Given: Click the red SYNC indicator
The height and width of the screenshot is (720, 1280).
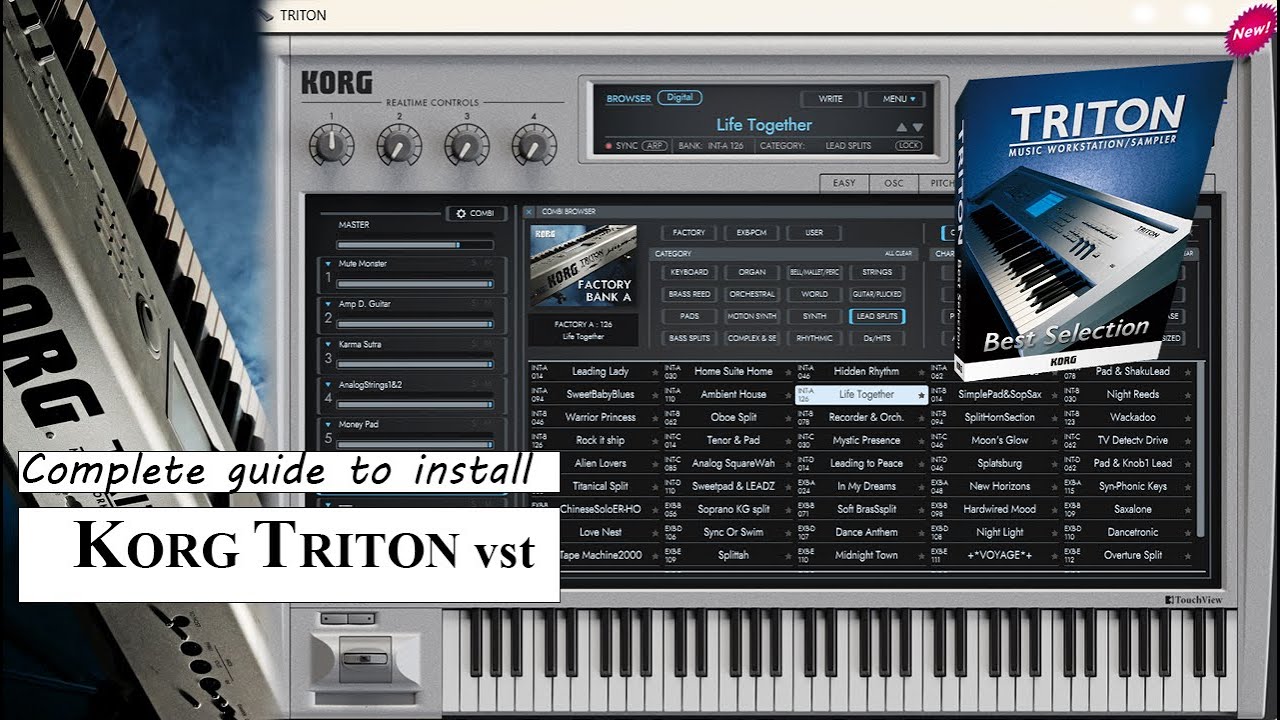Looking at the screenshot, I should [x=608, y=147].
